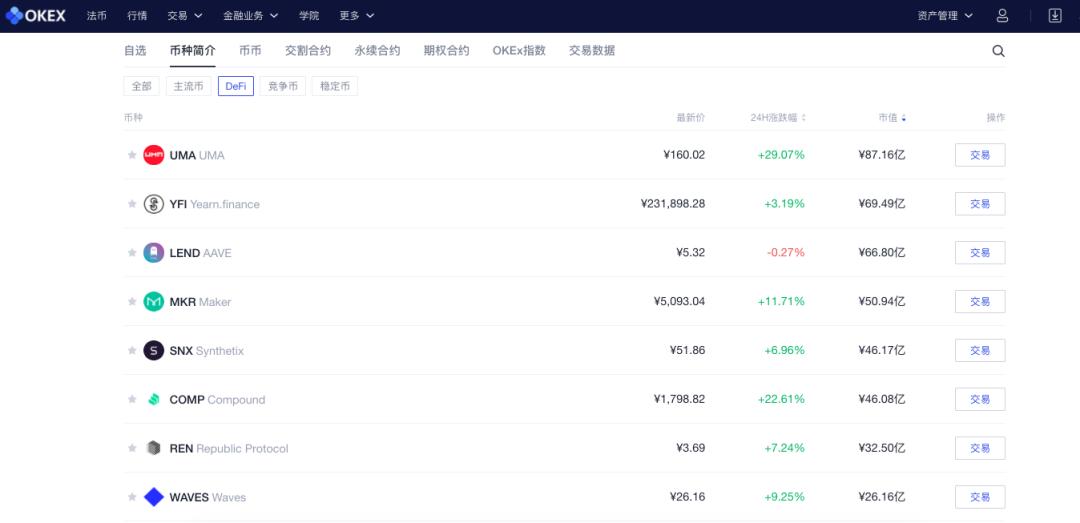The image size is (1080, 523).
Task: Switch to the 永续合约 tab
Action: click(x=377, y=50)
